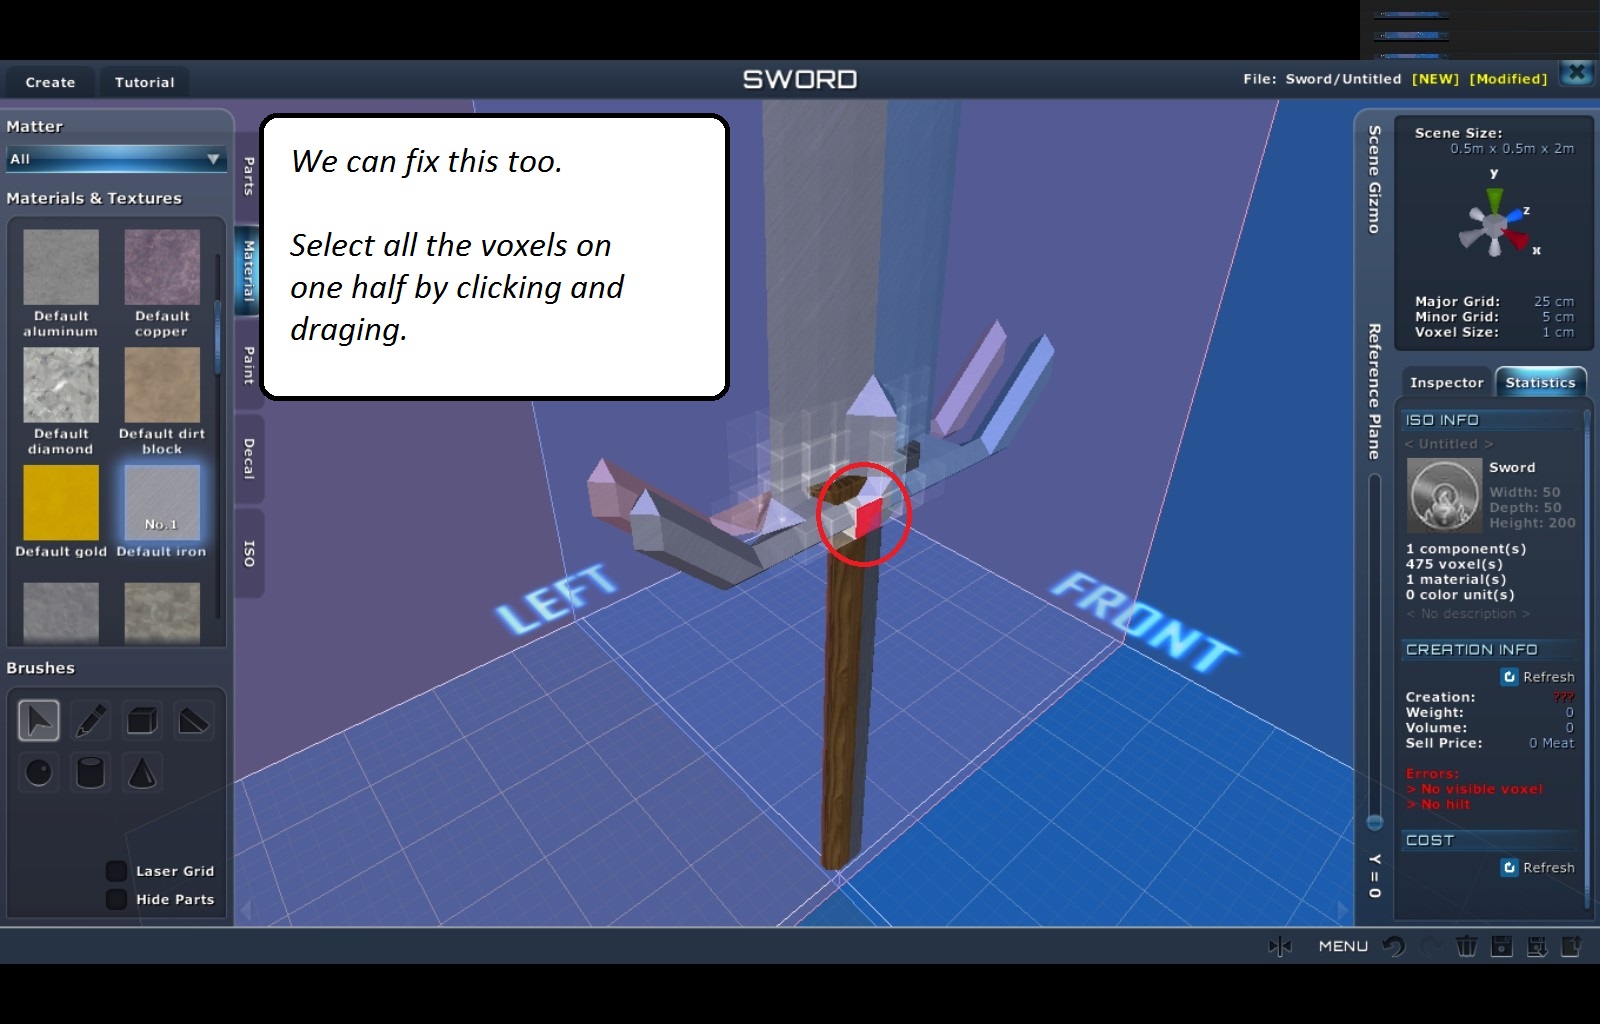Click the '< Untitled >' ISO name
The image size is (1600, 1024).
pyautogui.click(x=1449, y=444)
